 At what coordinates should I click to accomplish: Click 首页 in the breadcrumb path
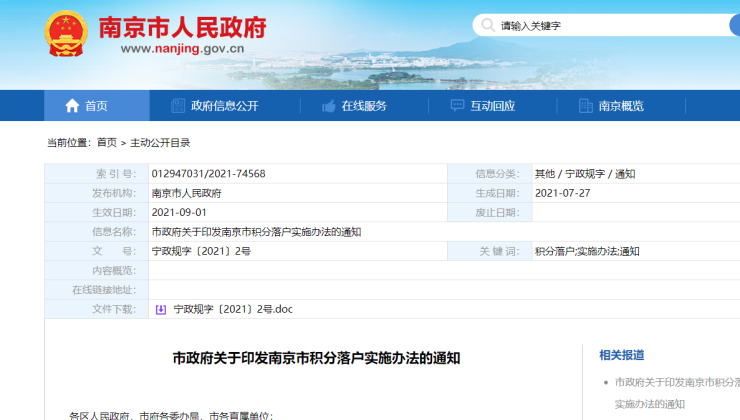107,143
